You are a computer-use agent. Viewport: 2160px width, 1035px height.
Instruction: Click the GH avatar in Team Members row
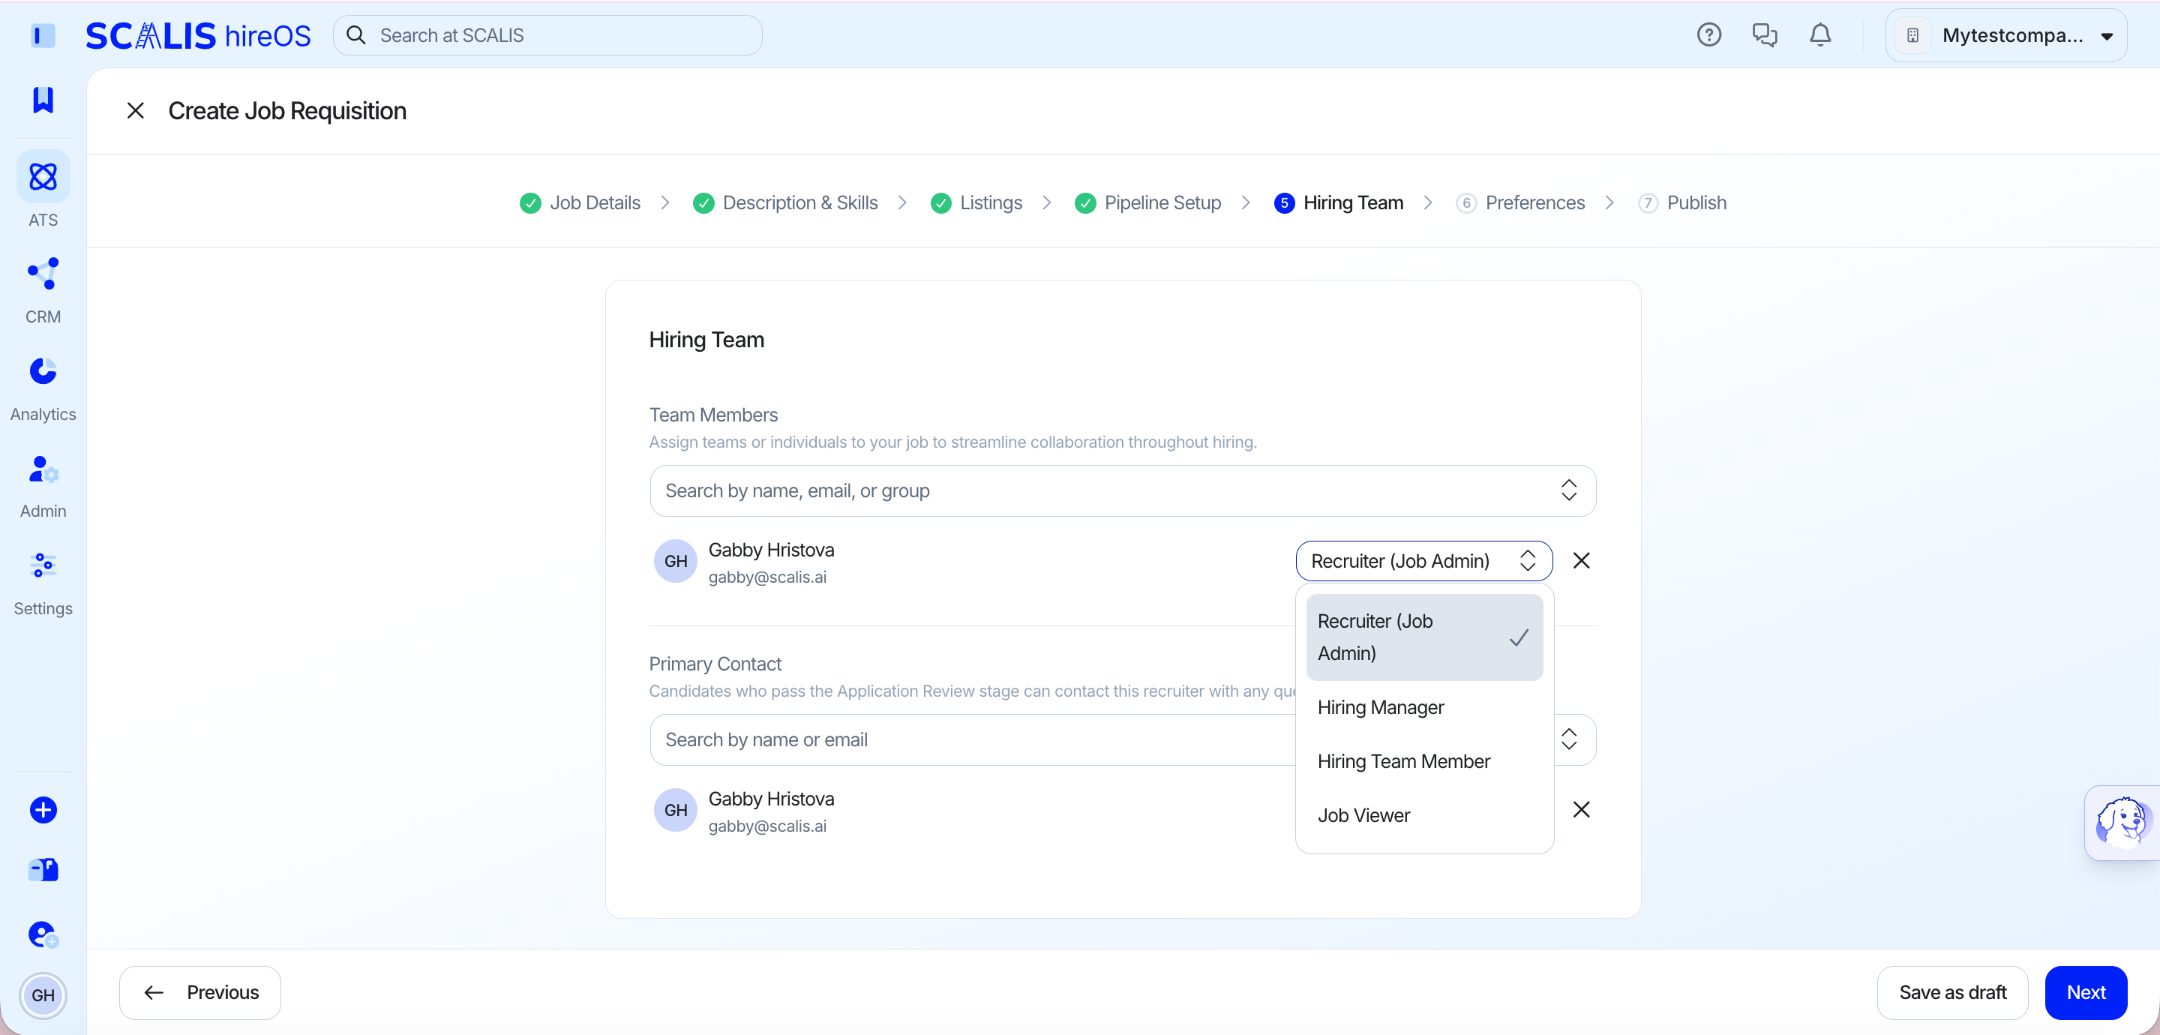click(x=676, y=561)
